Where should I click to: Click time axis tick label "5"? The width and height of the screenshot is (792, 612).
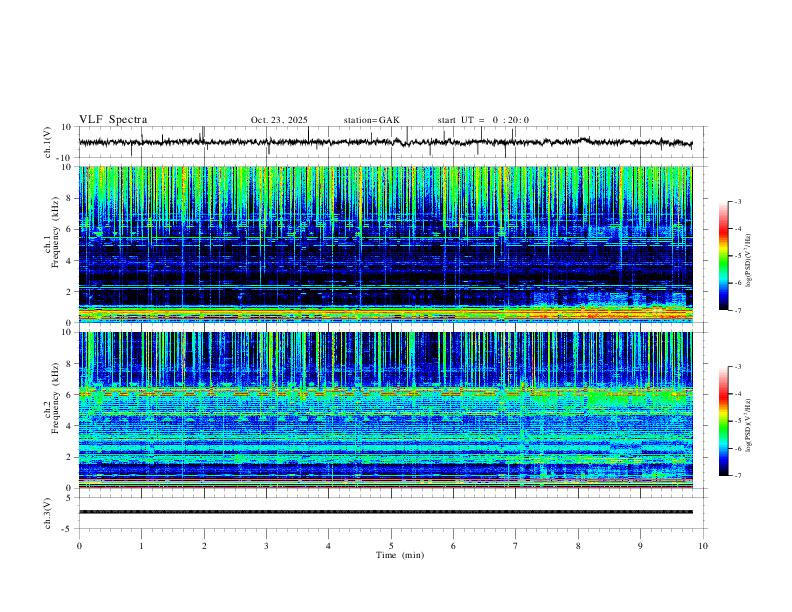[x=391, y=546]
